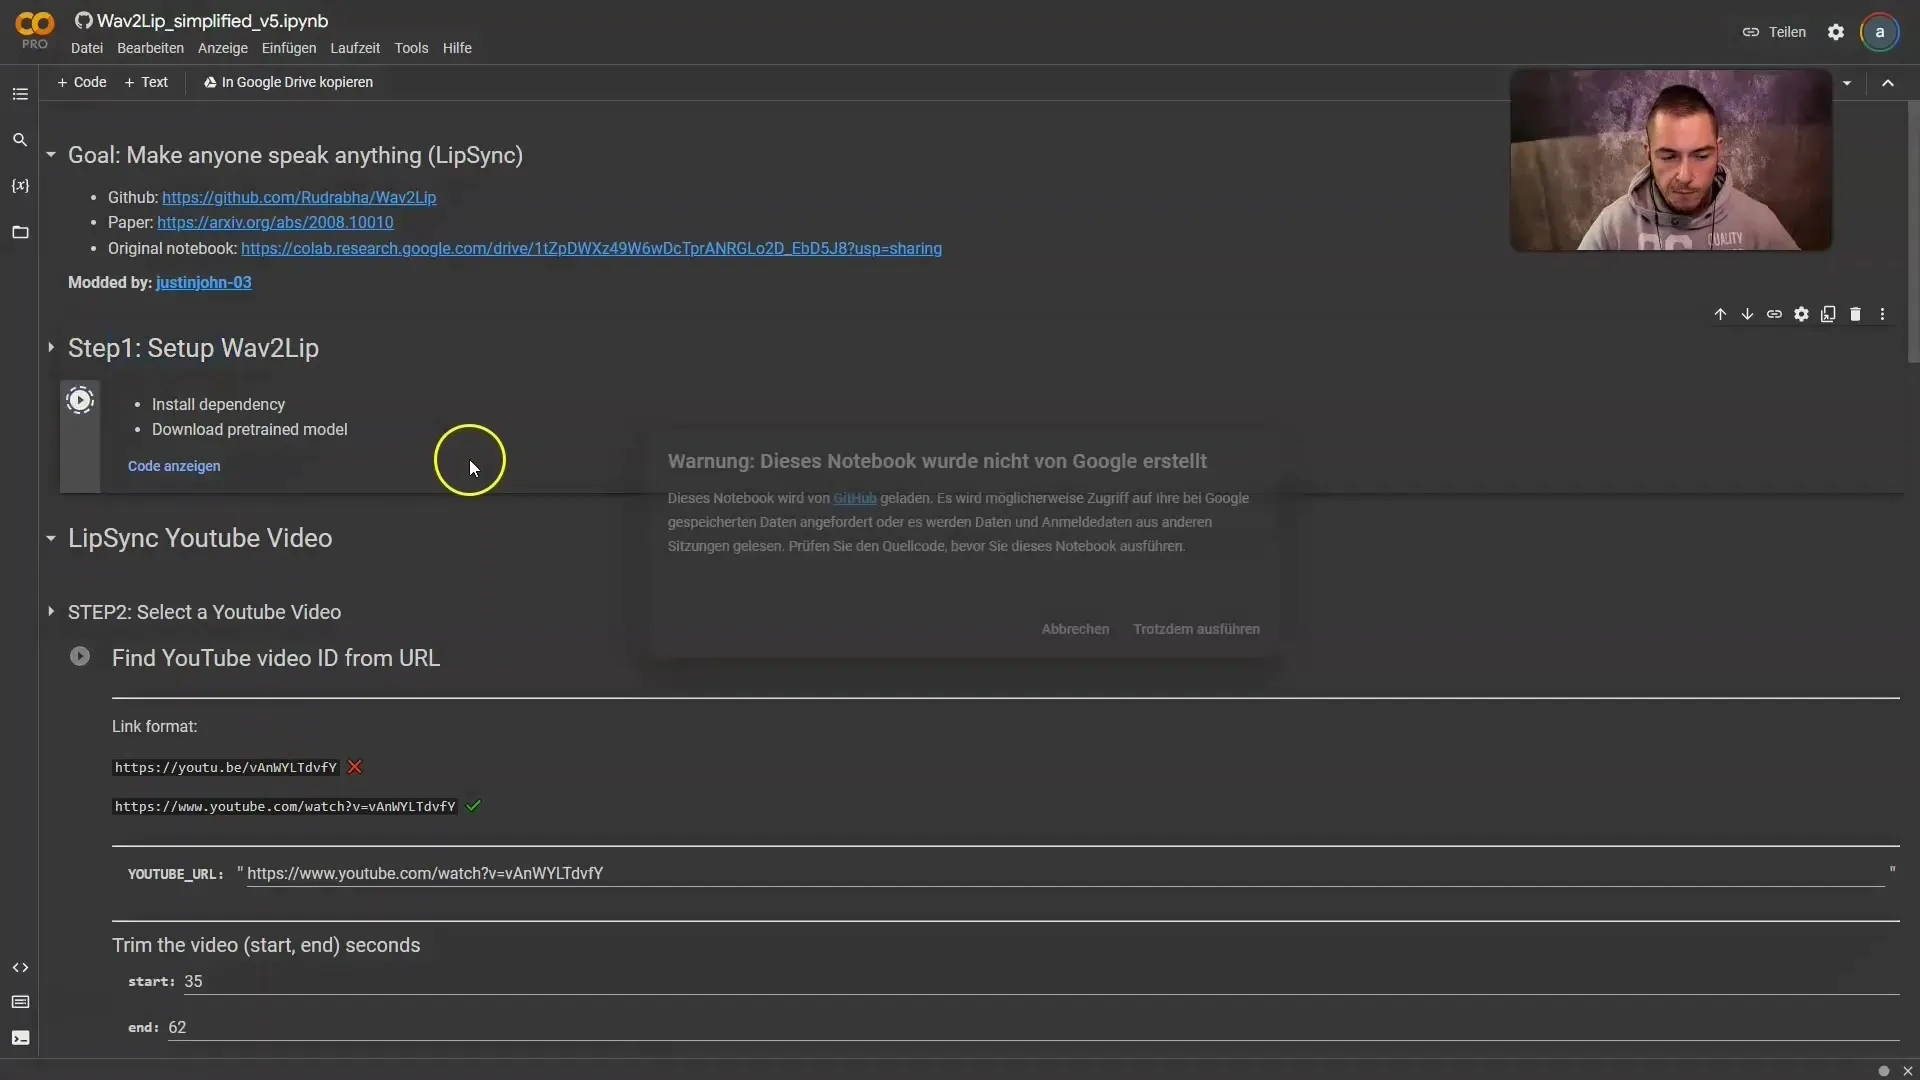This screenshot has height=1080, width=1920.
Task: Click the notebook vertical scrollbar
Action: 1913,230
